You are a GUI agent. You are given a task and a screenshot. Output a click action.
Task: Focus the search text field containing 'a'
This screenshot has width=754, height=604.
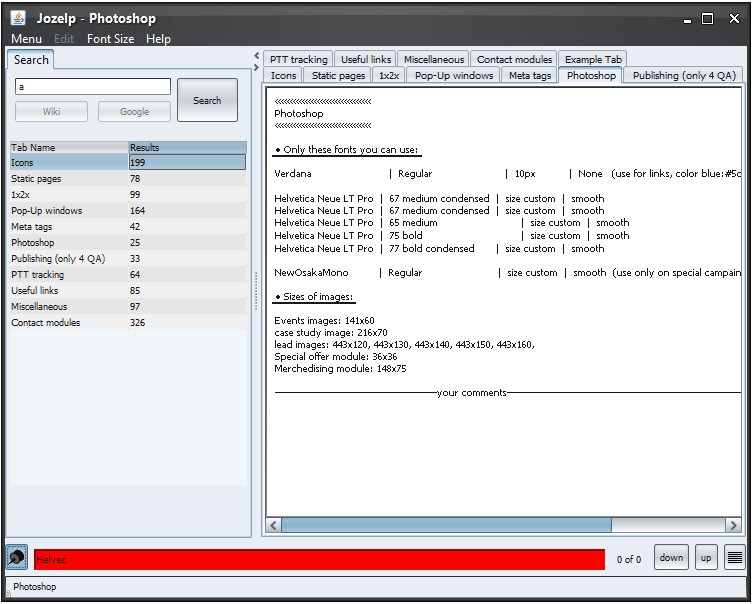pyautogui.click(x=93, y=87)
